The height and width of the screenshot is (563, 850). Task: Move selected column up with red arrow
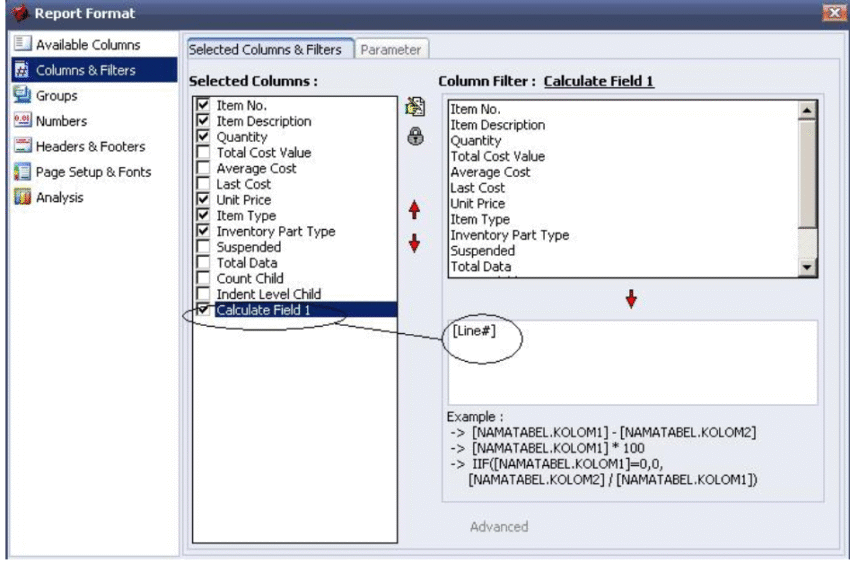coord(414,210)
